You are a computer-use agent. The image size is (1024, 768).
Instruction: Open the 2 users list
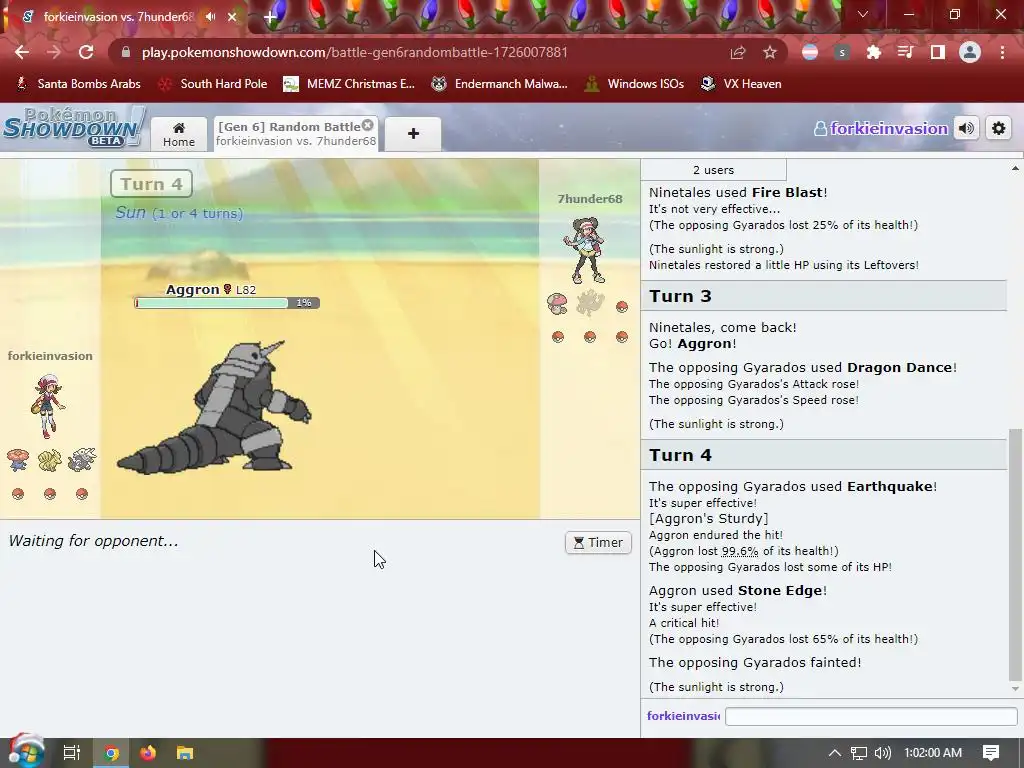click(713, 170)
